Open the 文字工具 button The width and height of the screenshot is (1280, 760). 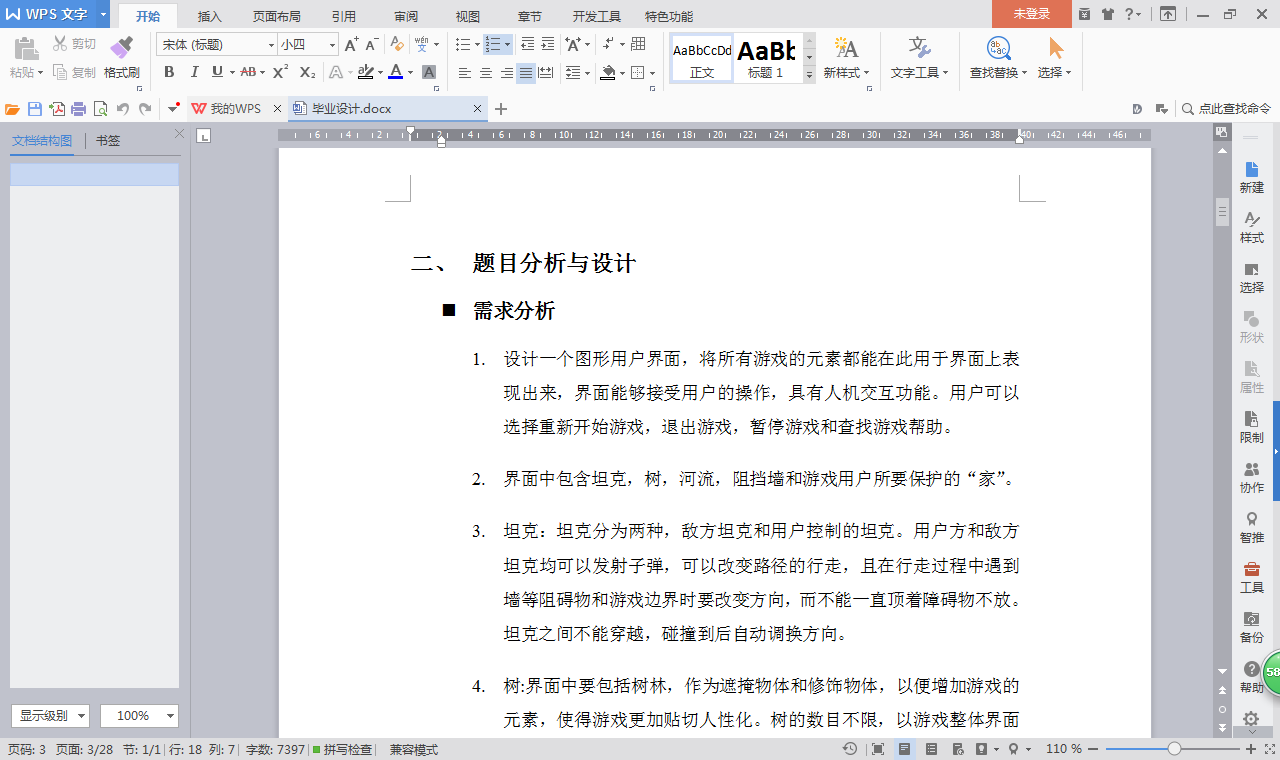coord(920,58)
